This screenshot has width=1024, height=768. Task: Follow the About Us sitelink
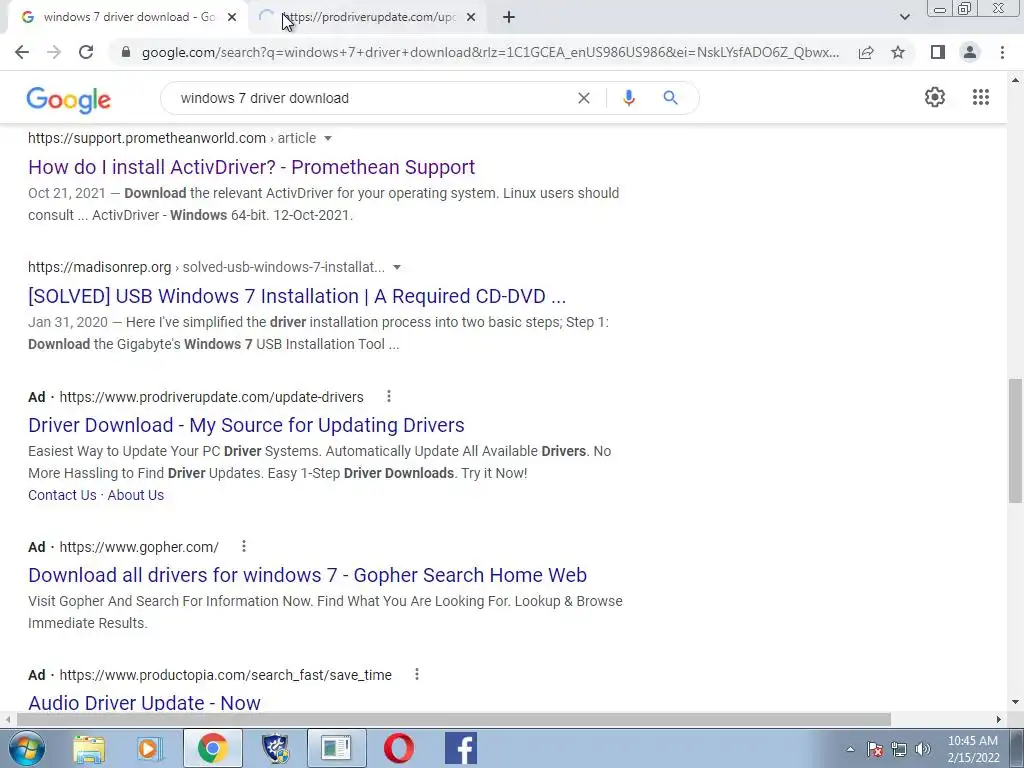(x=136, y=495)
